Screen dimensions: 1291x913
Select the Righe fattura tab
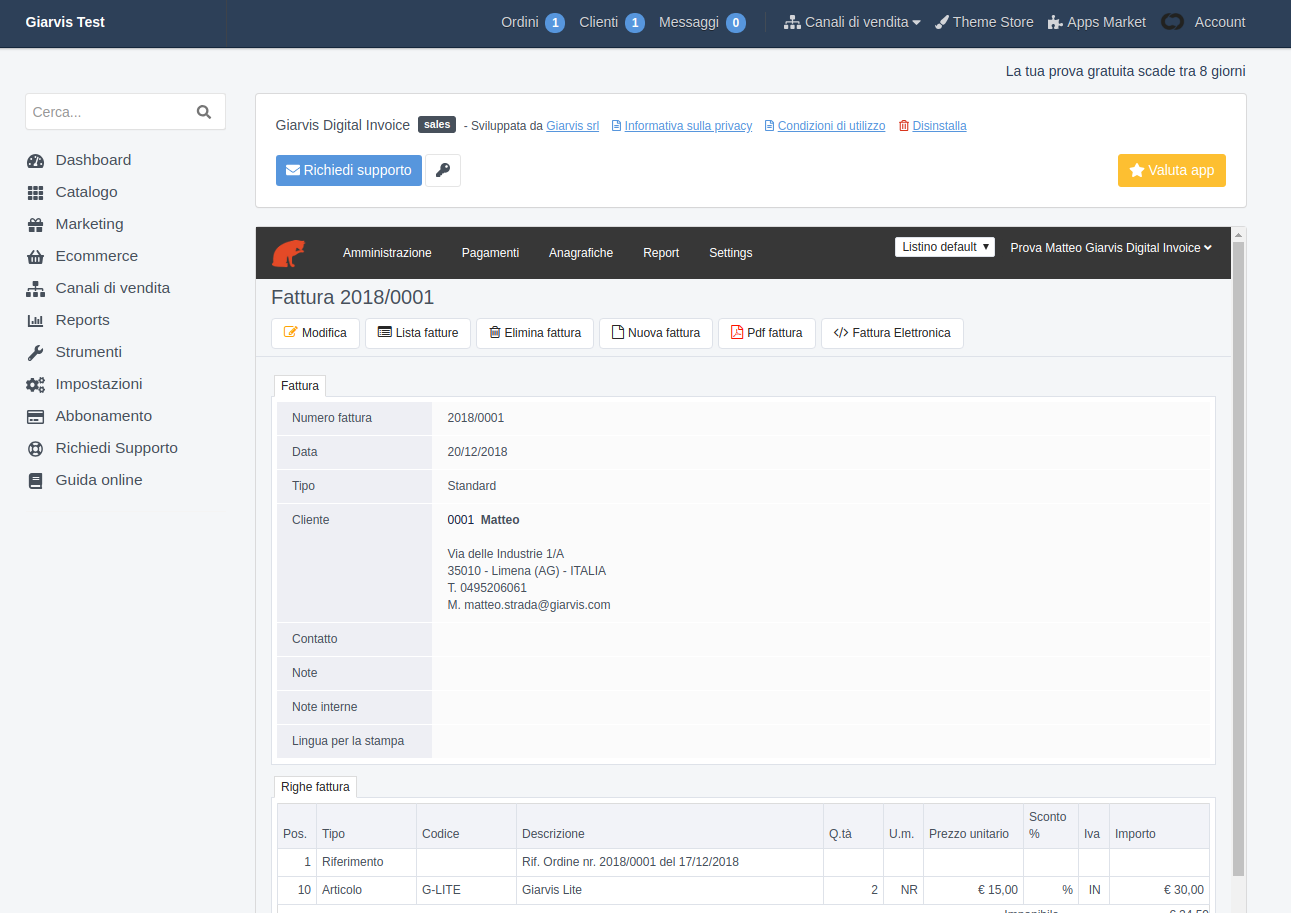[x=315, y=787]
